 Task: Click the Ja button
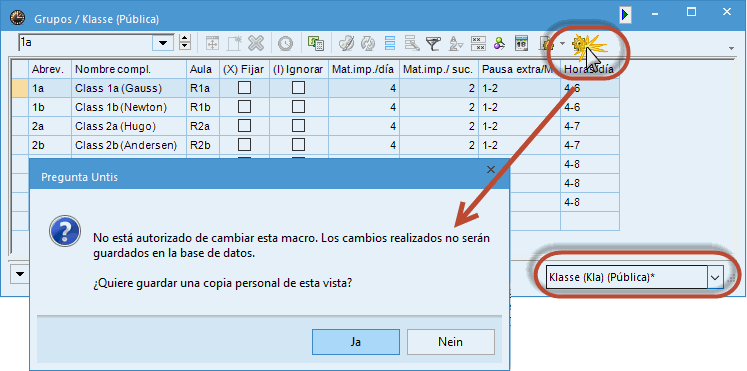pos(356,342)
